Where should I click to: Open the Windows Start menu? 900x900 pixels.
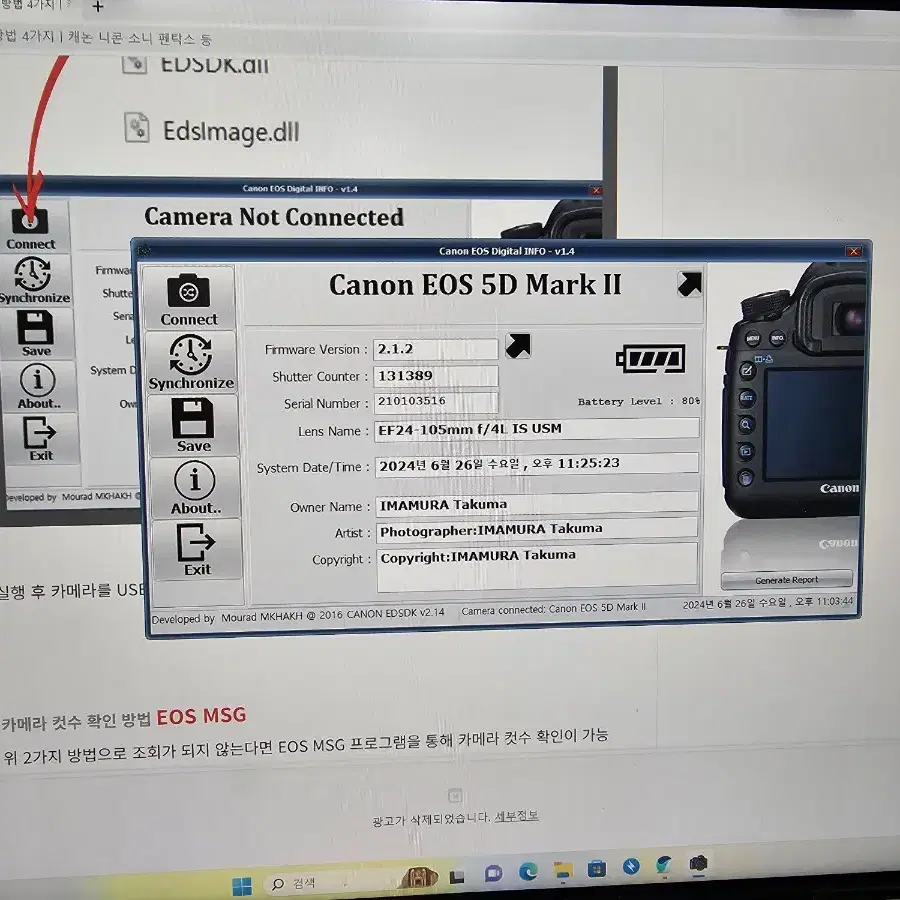[242, 886]
